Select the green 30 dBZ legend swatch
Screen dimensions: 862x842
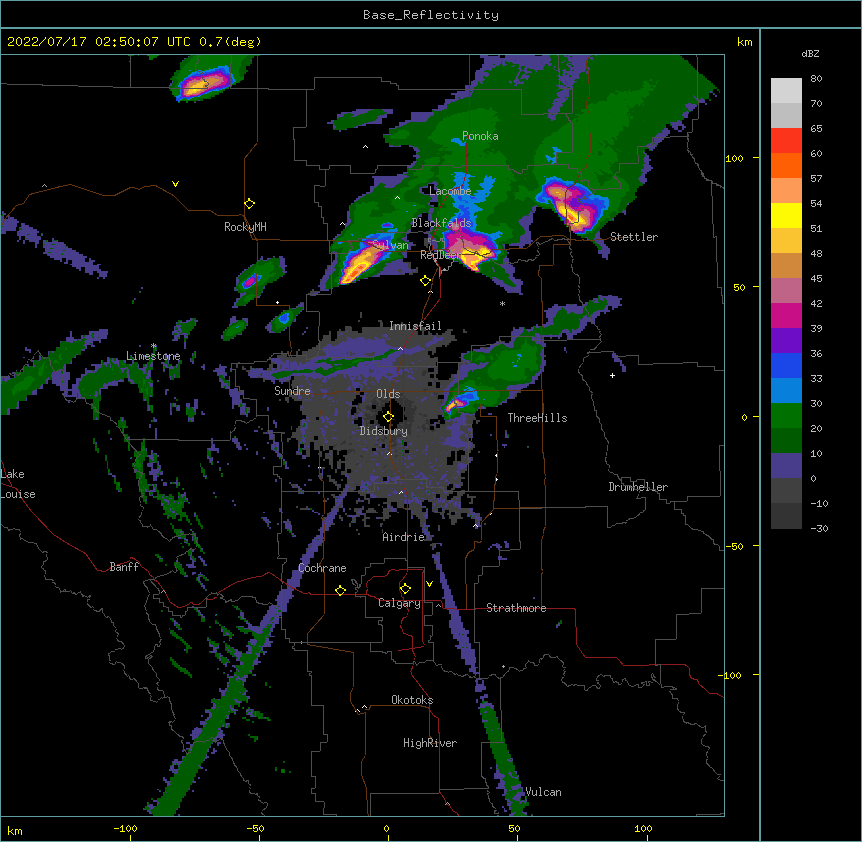pos(786,416)
